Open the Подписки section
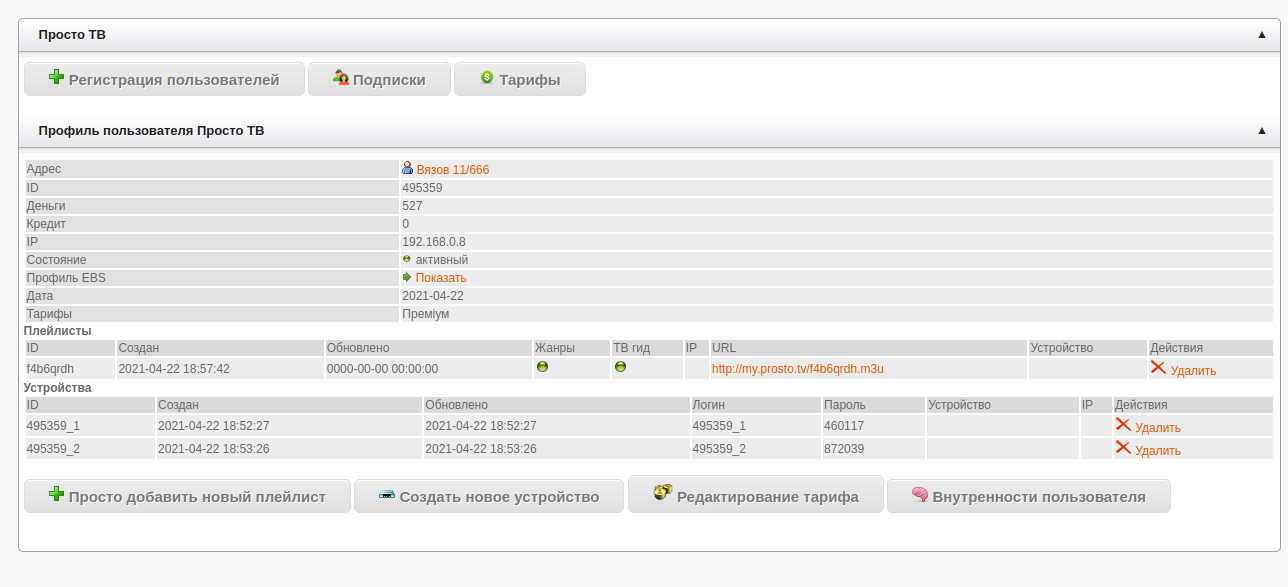1288x587 pixels. pos(379,80)
